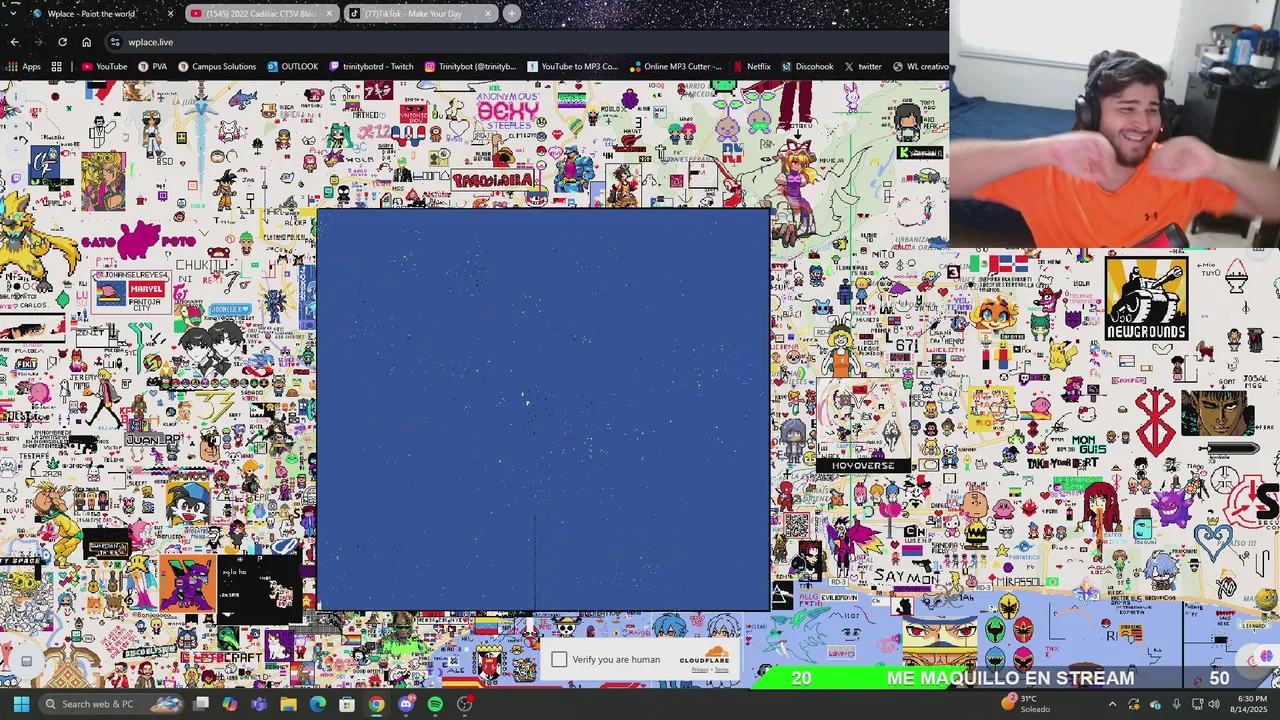Viewport: 1280px width, 720px height.
Task: Open Spotify from taskbar
Action: point(435,704)
